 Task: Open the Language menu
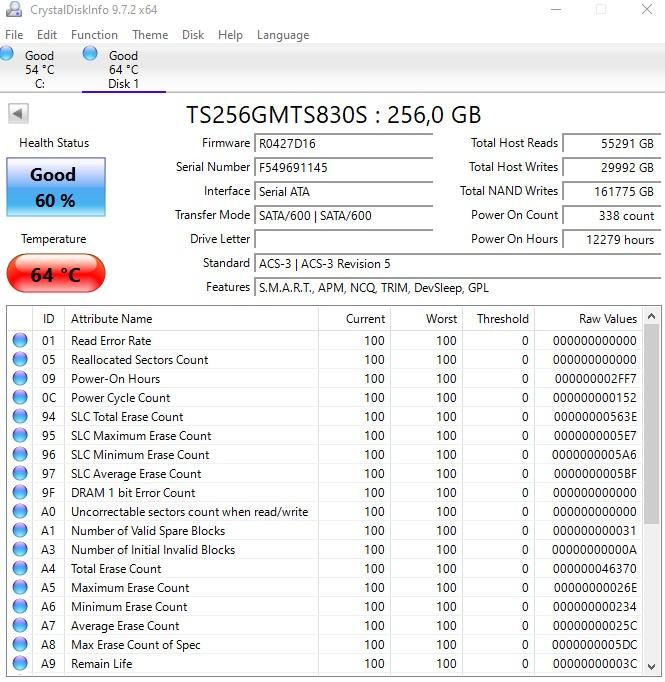(283, 35)
